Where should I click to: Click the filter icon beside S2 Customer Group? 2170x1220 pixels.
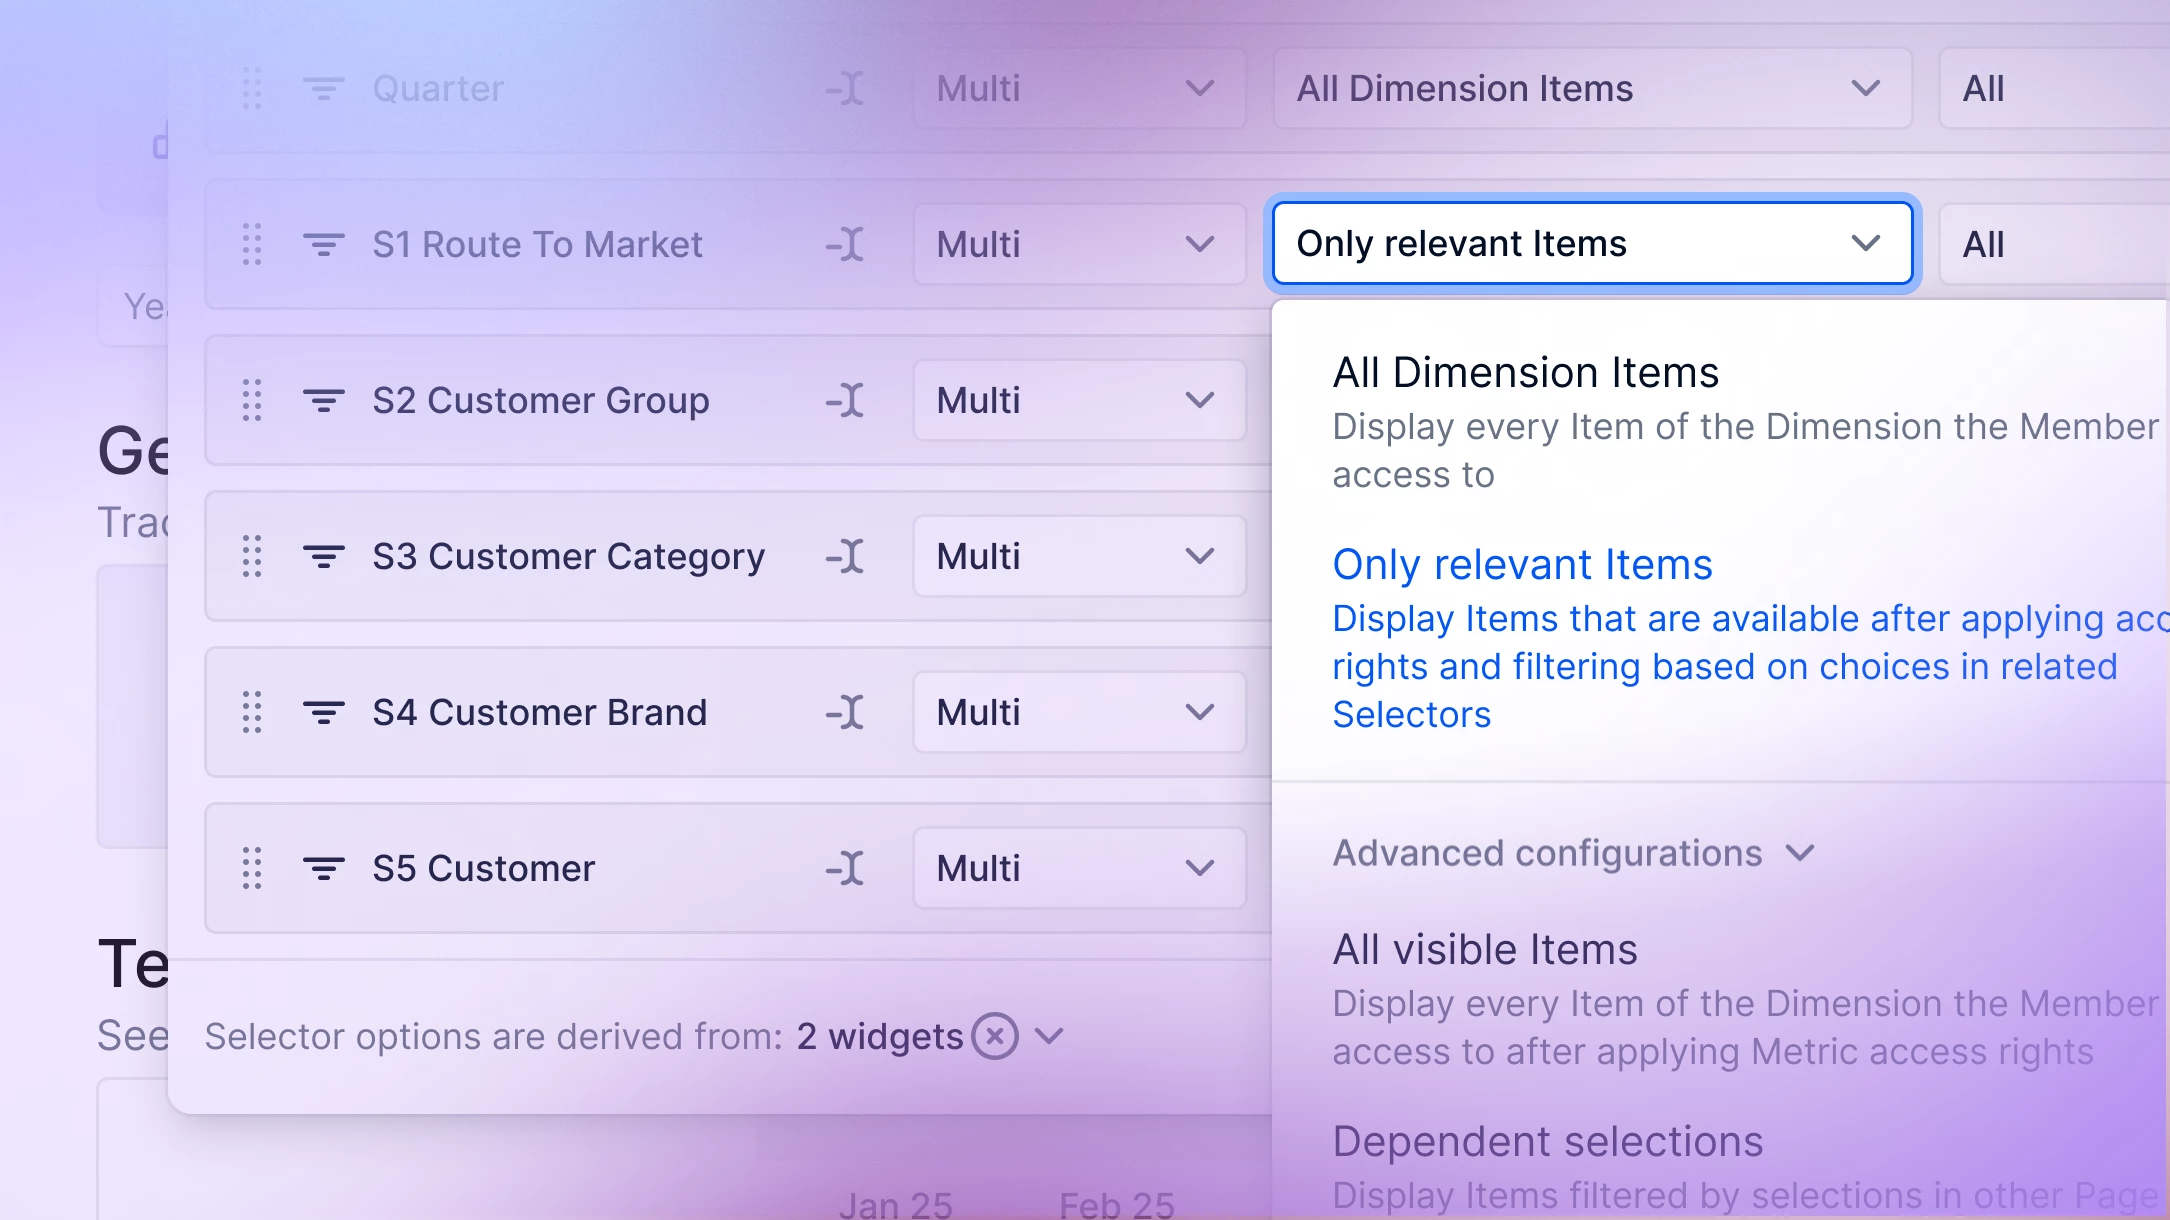click(324, 400)
